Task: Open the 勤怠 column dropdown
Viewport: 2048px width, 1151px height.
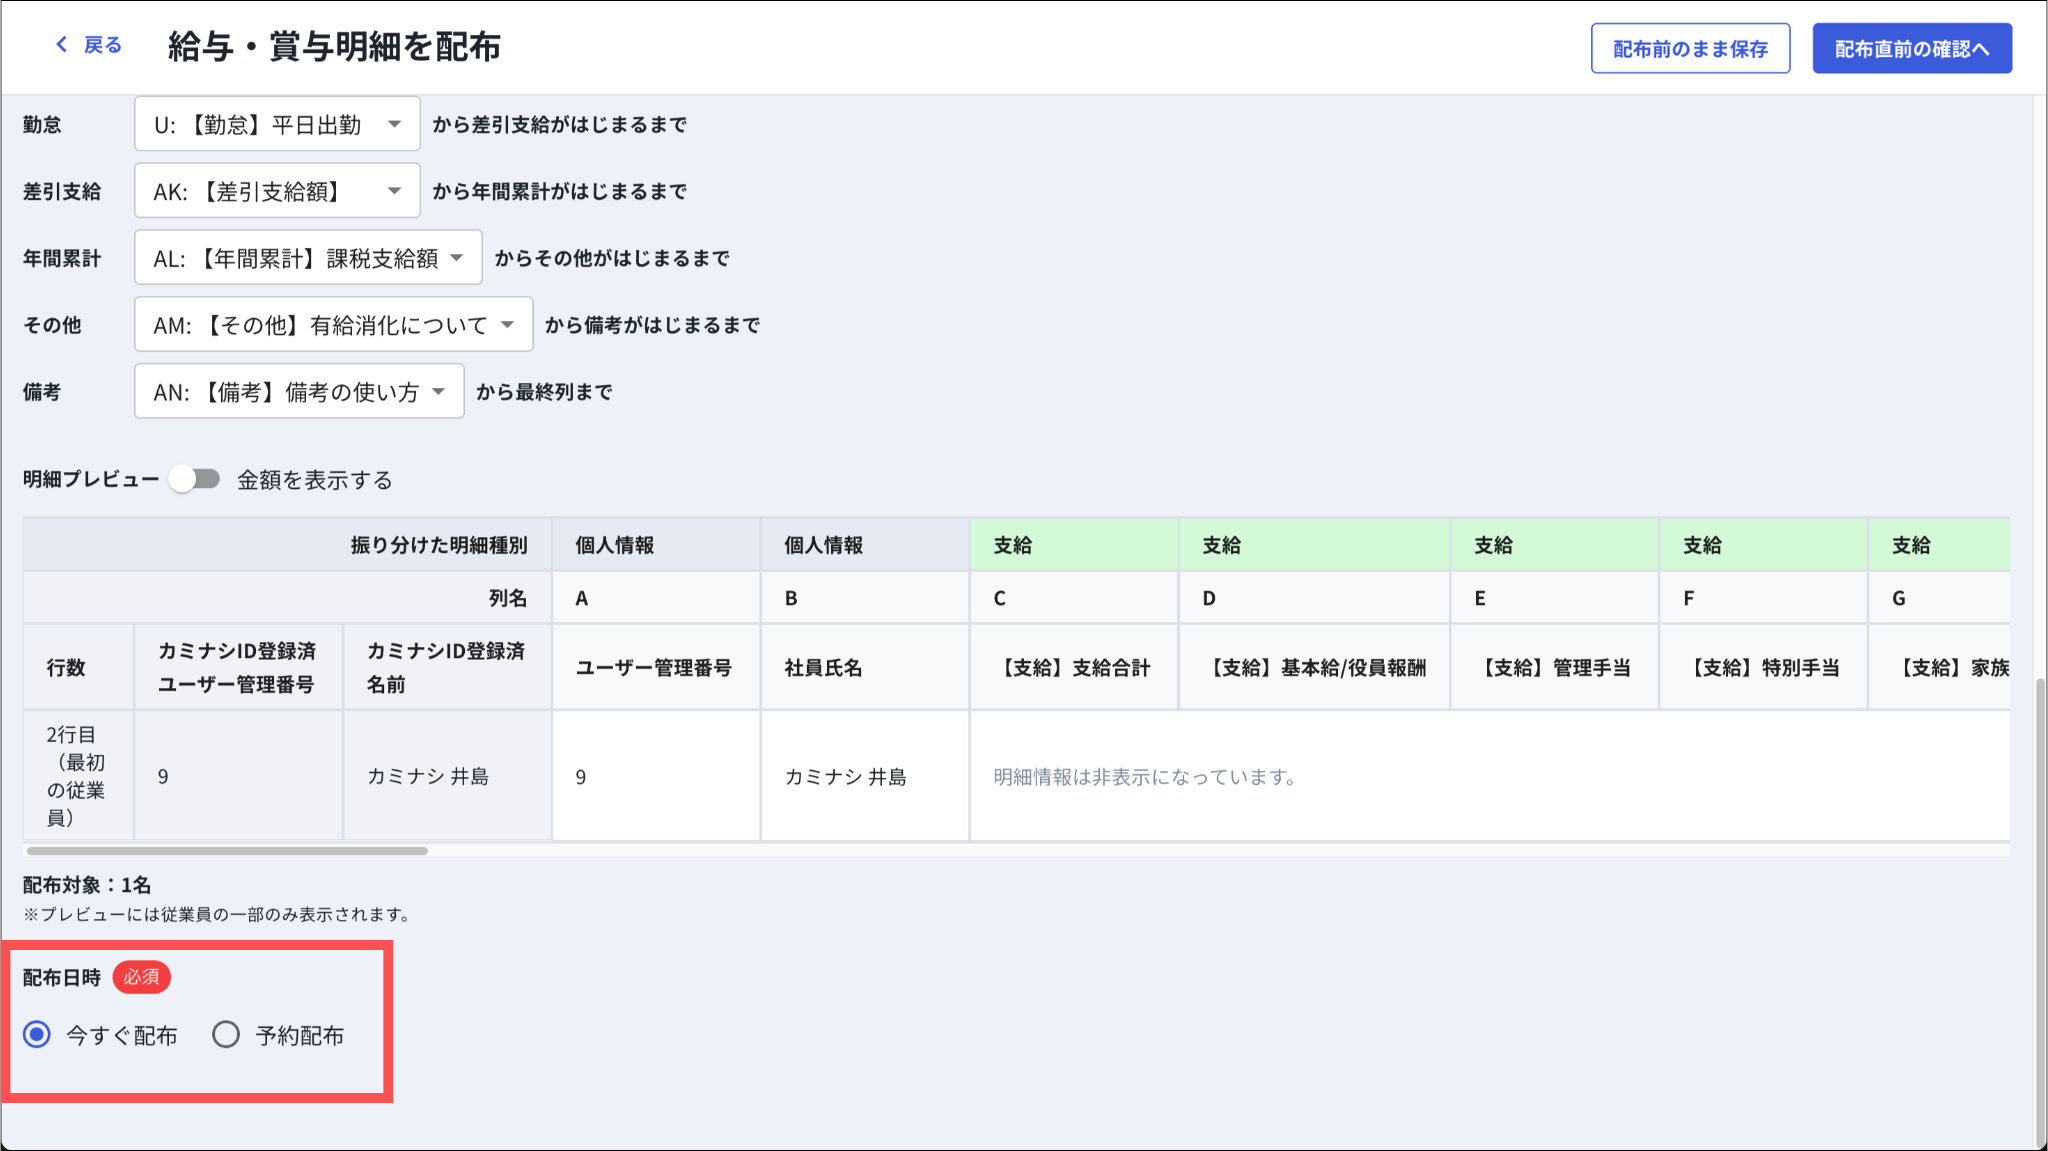Action: 277,125
